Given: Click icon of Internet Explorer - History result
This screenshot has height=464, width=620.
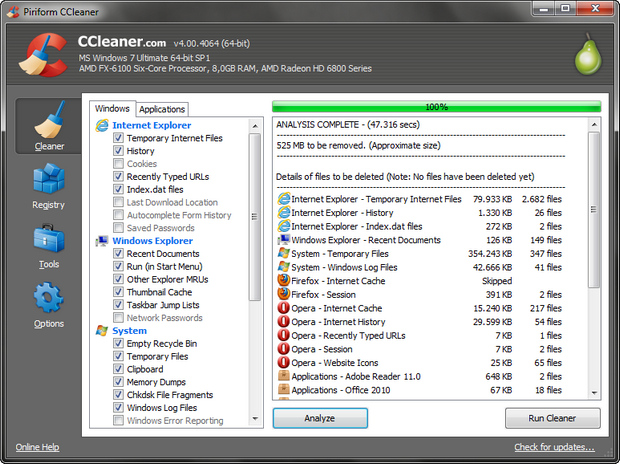Looking at the screenshot, I should 284,213.
